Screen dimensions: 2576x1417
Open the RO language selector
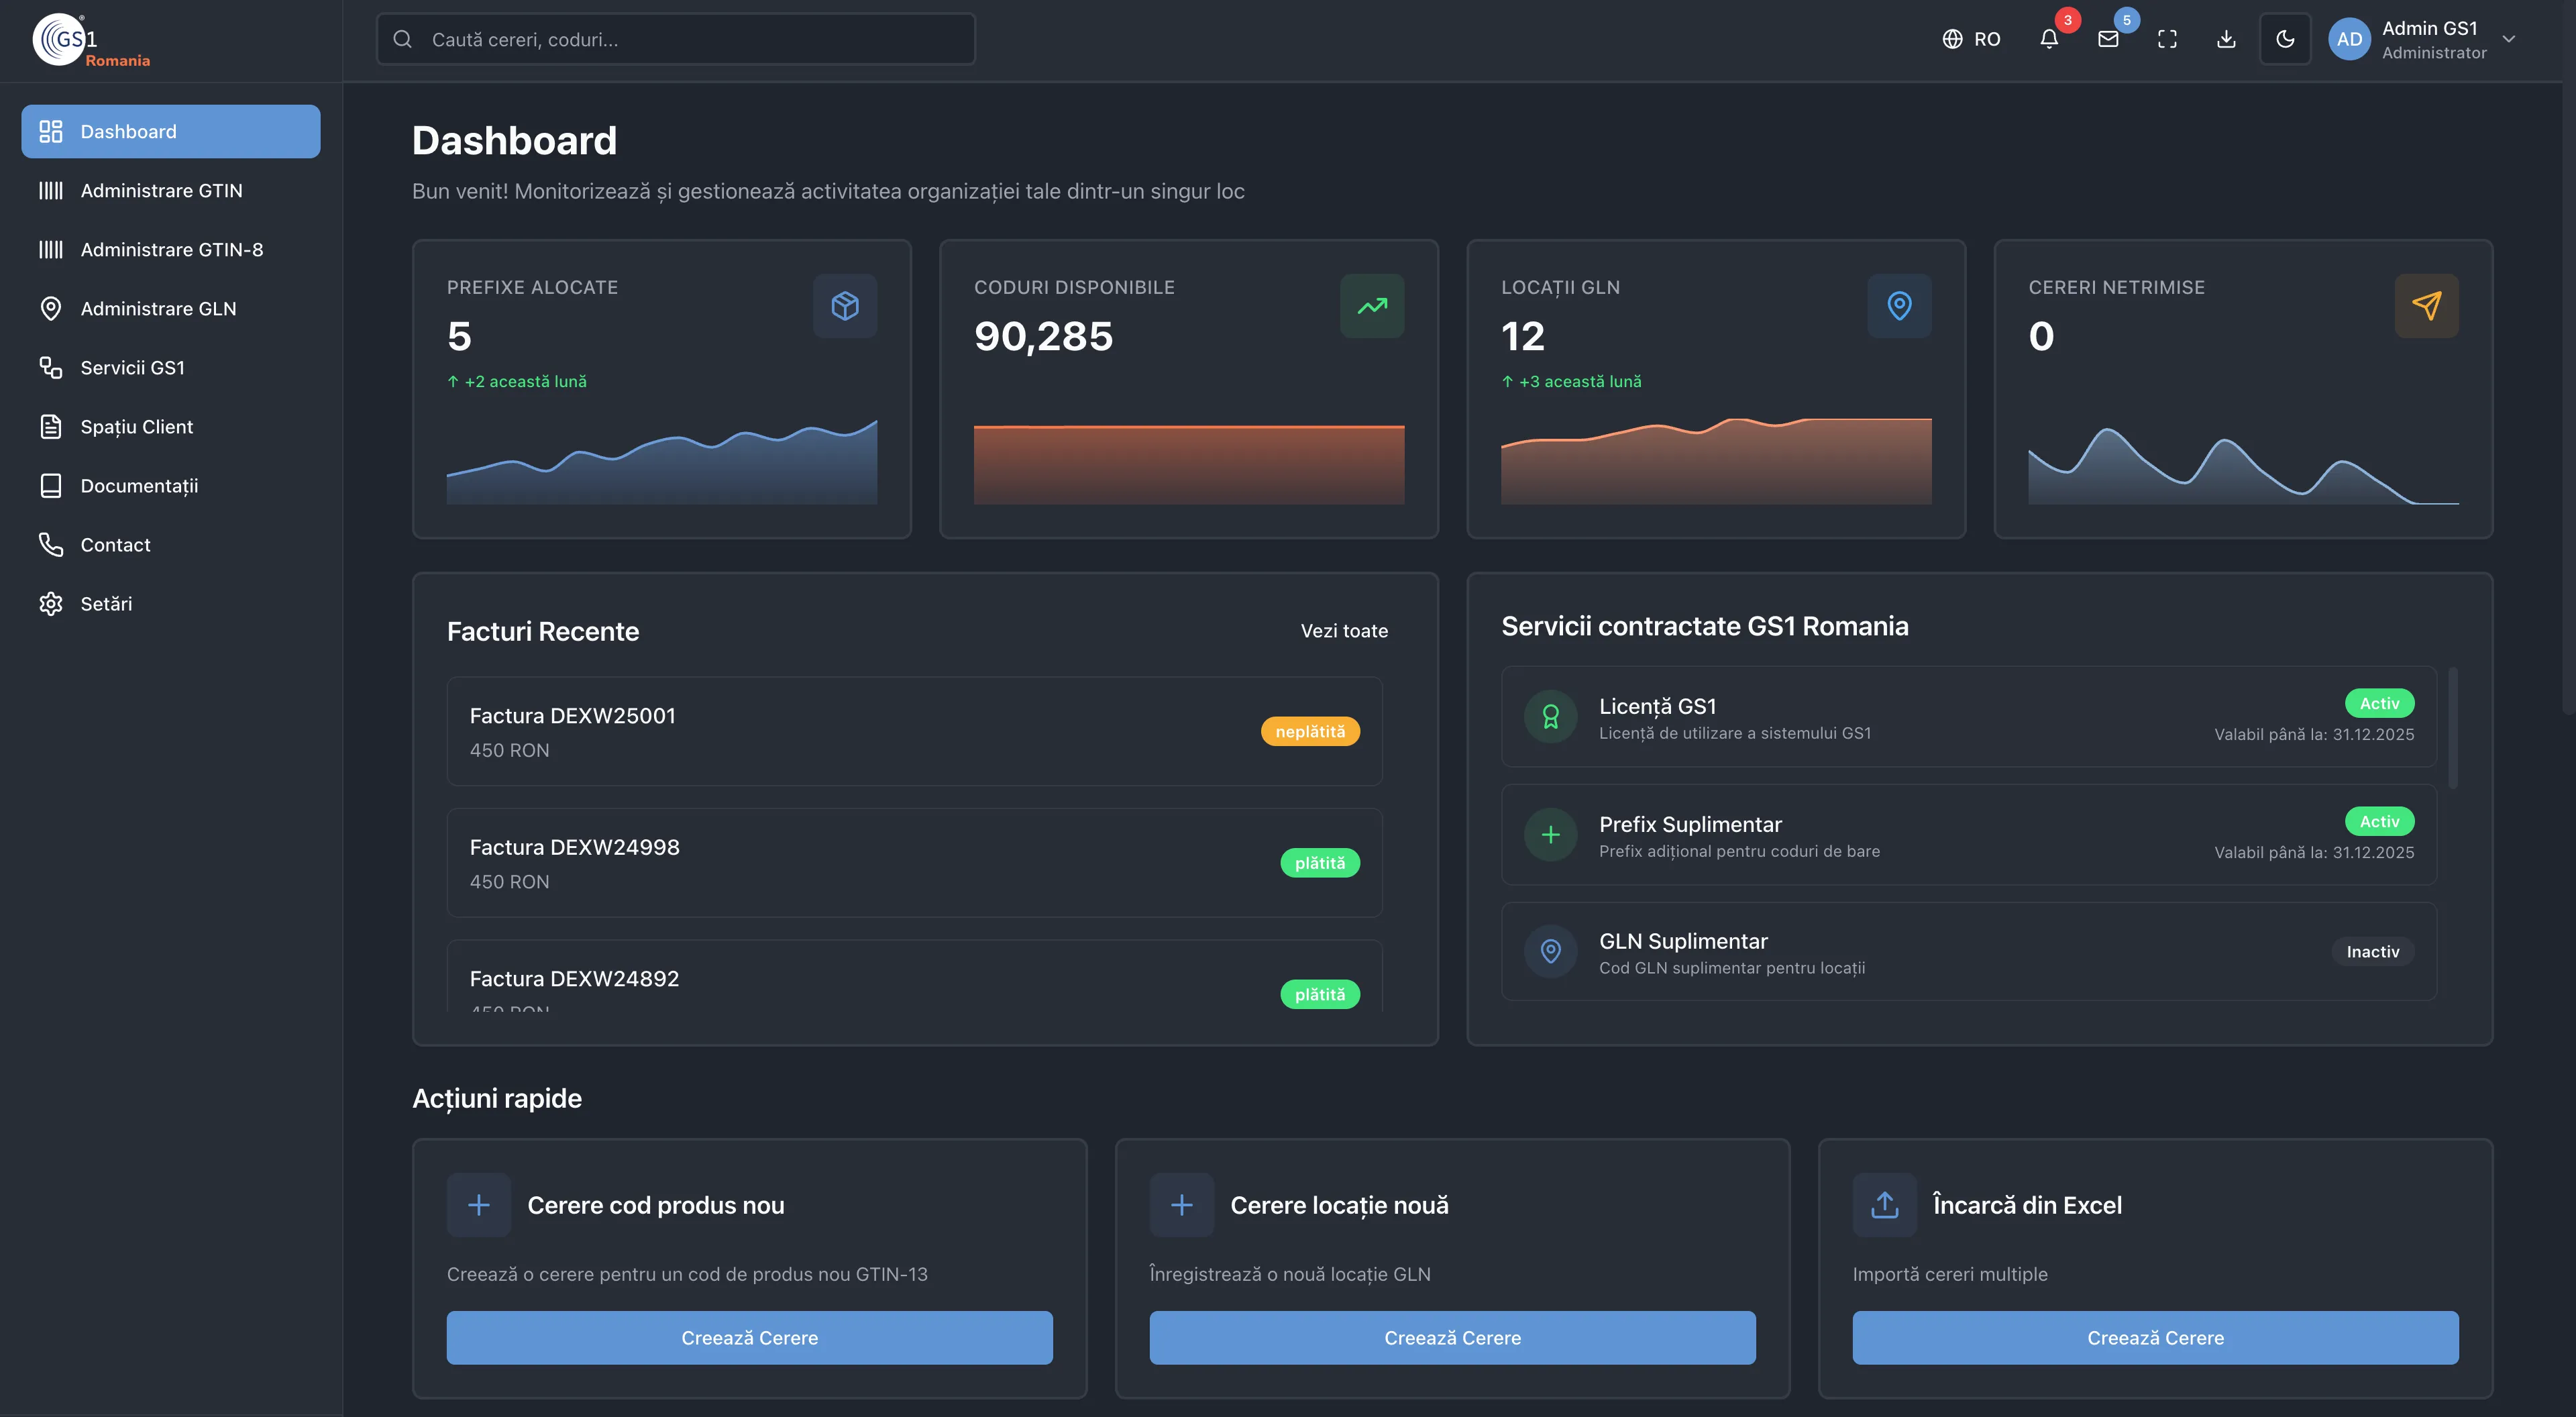1971,39
